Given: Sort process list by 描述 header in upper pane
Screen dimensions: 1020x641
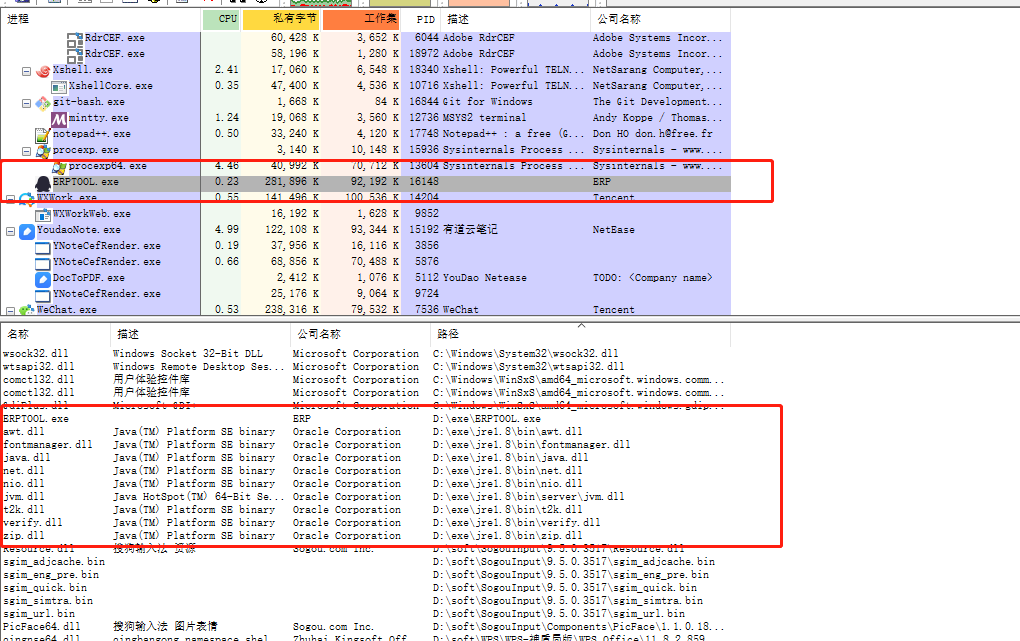Looking at the screenshot, I should coord(515,20).
